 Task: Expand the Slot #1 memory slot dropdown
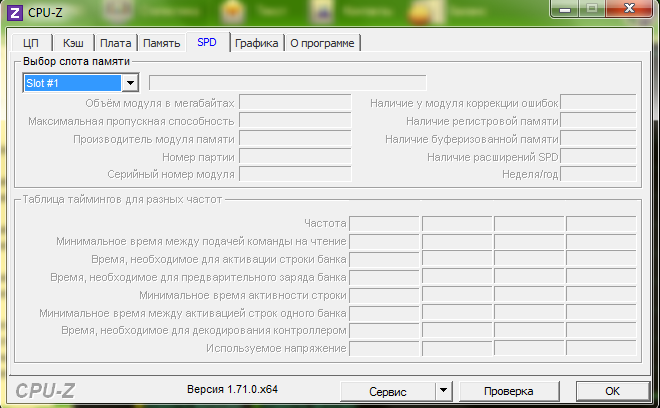(129, 83)
